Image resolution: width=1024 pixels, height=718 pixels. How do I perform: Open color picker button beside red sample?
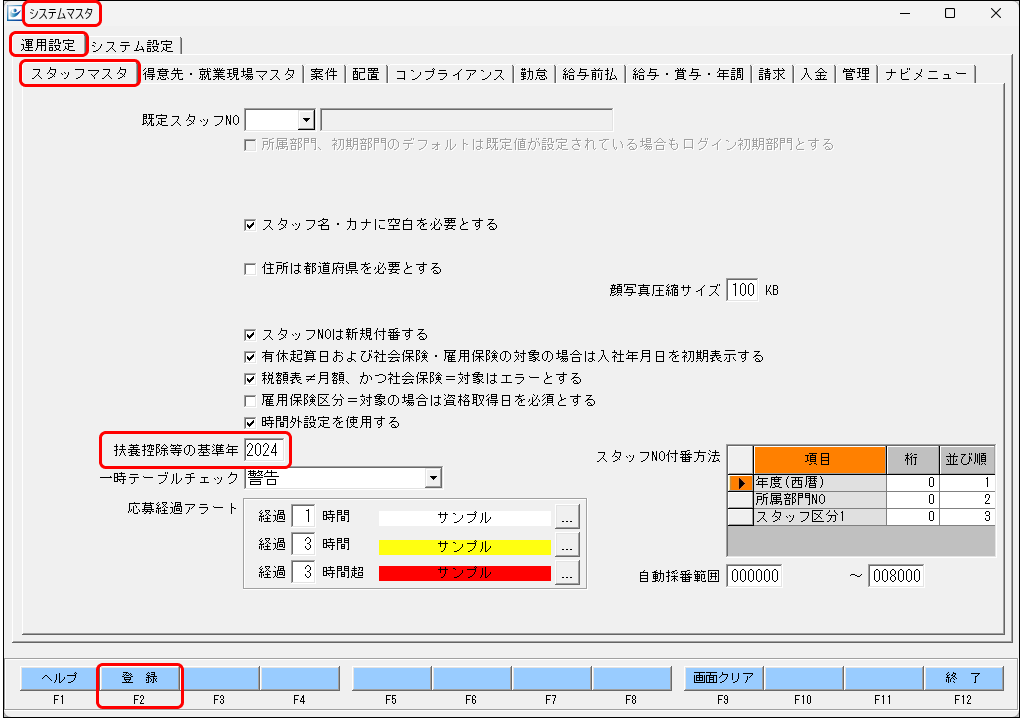(567, 573)
